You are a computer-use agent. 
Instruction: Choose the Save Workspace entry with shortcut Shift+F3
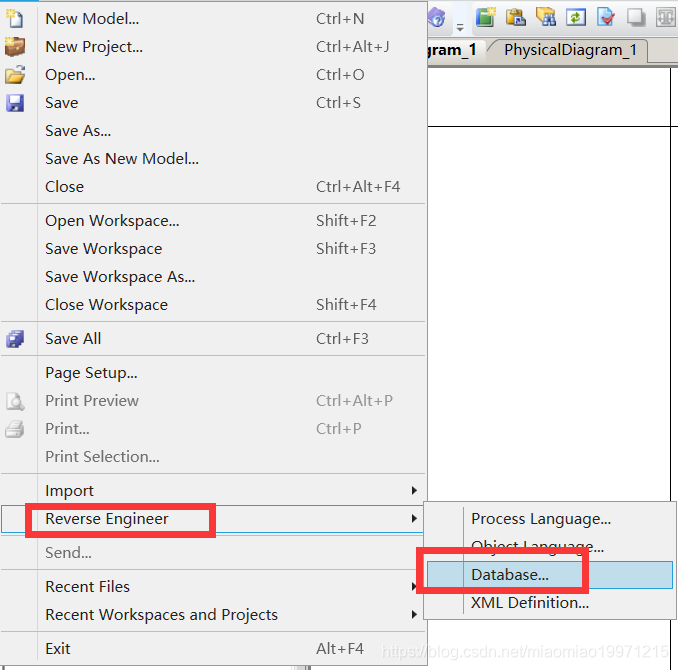214,249
